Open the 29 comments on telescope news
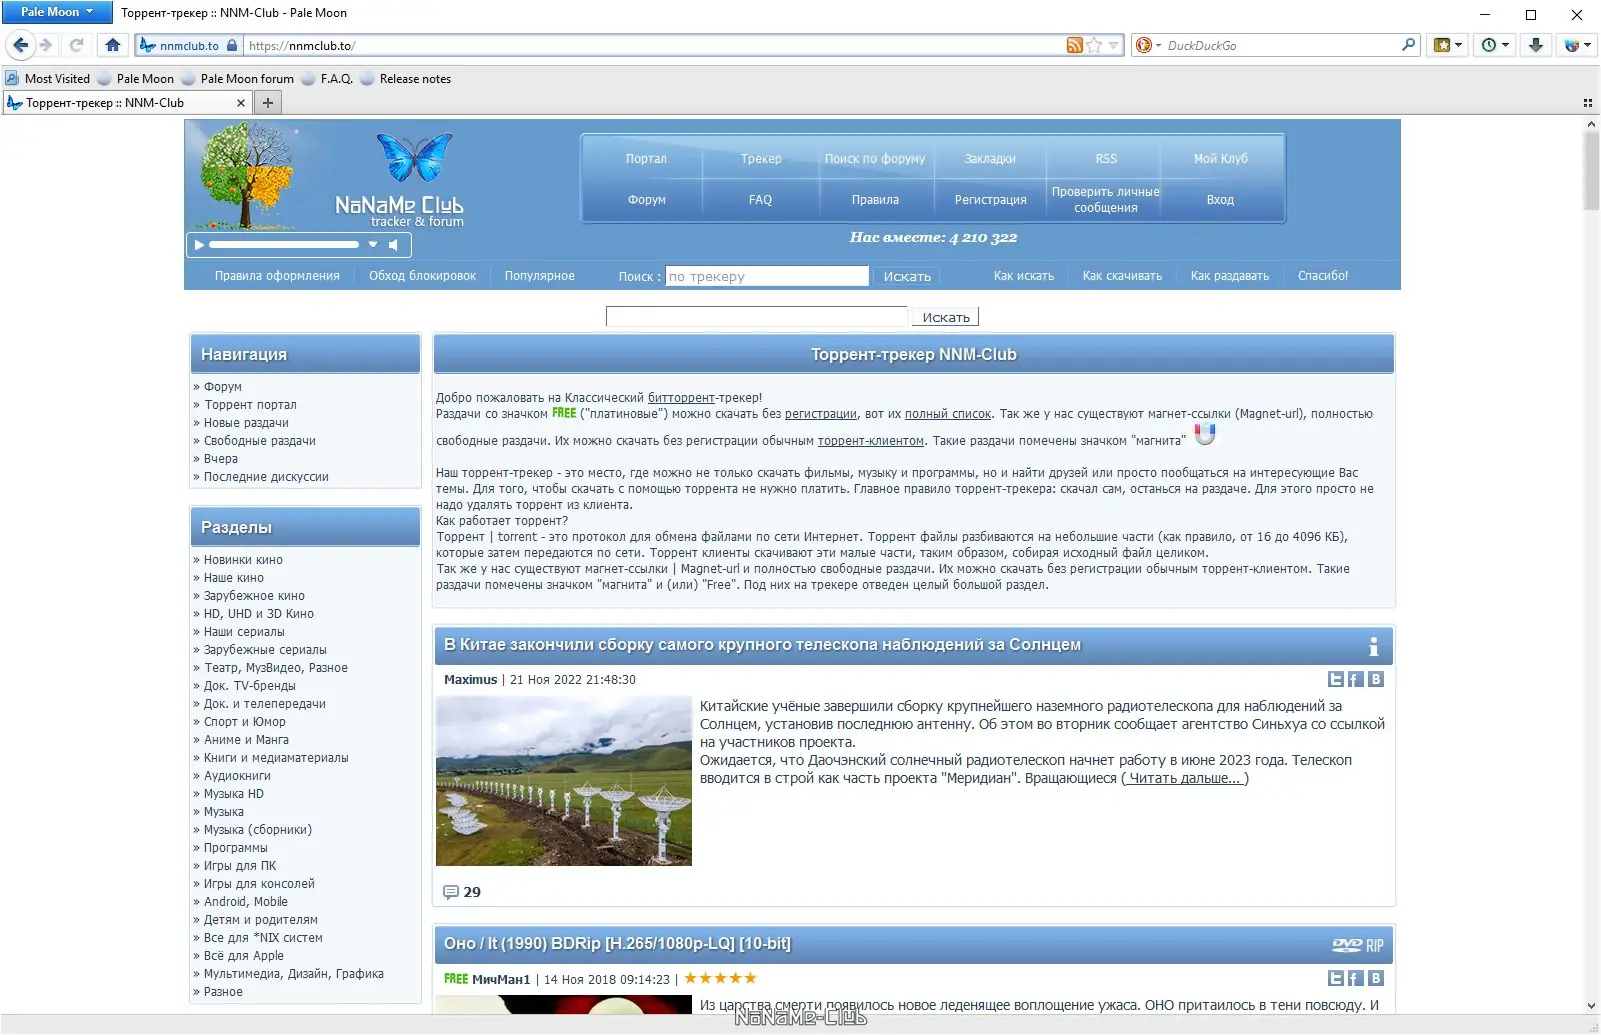 click(x=462, y=892)
